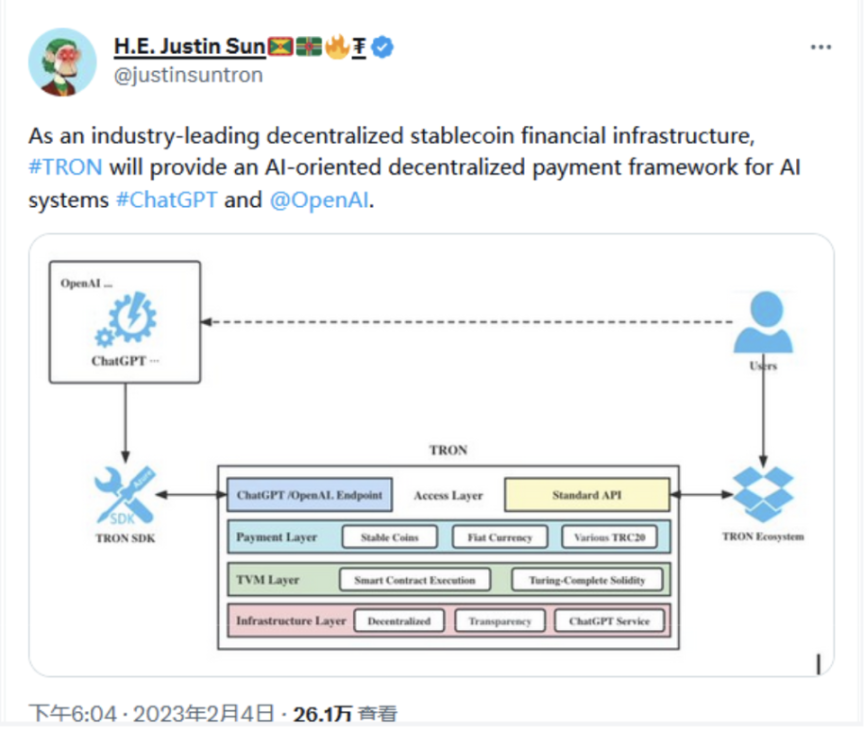Click the Stable Coins box
868x729 pixels.
tap(390, 538)
